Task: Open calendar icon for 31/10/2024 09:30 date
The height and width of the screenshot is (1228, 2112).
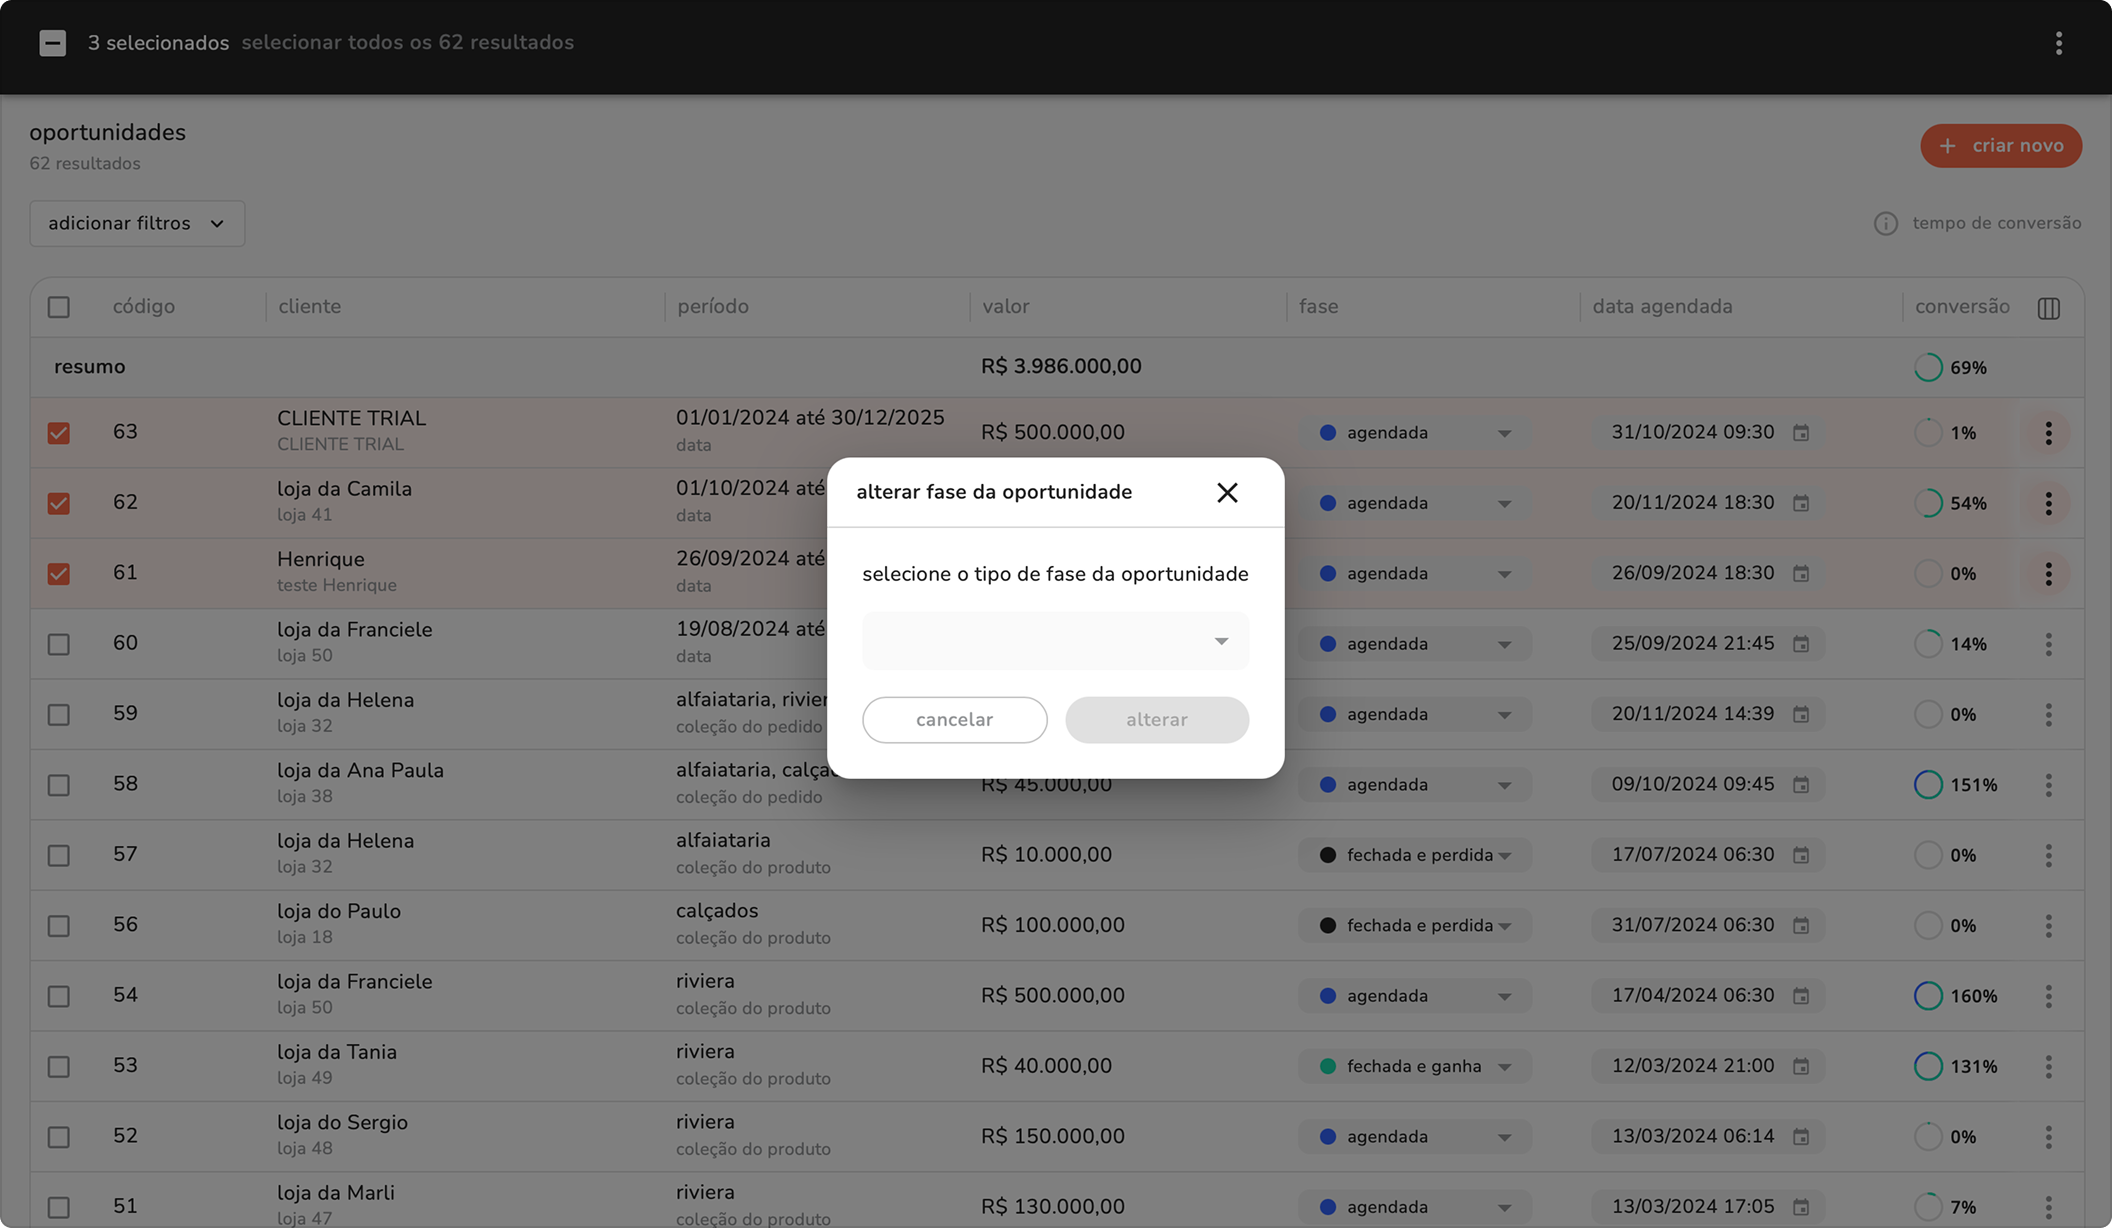Action: (x=1801, y=433)
